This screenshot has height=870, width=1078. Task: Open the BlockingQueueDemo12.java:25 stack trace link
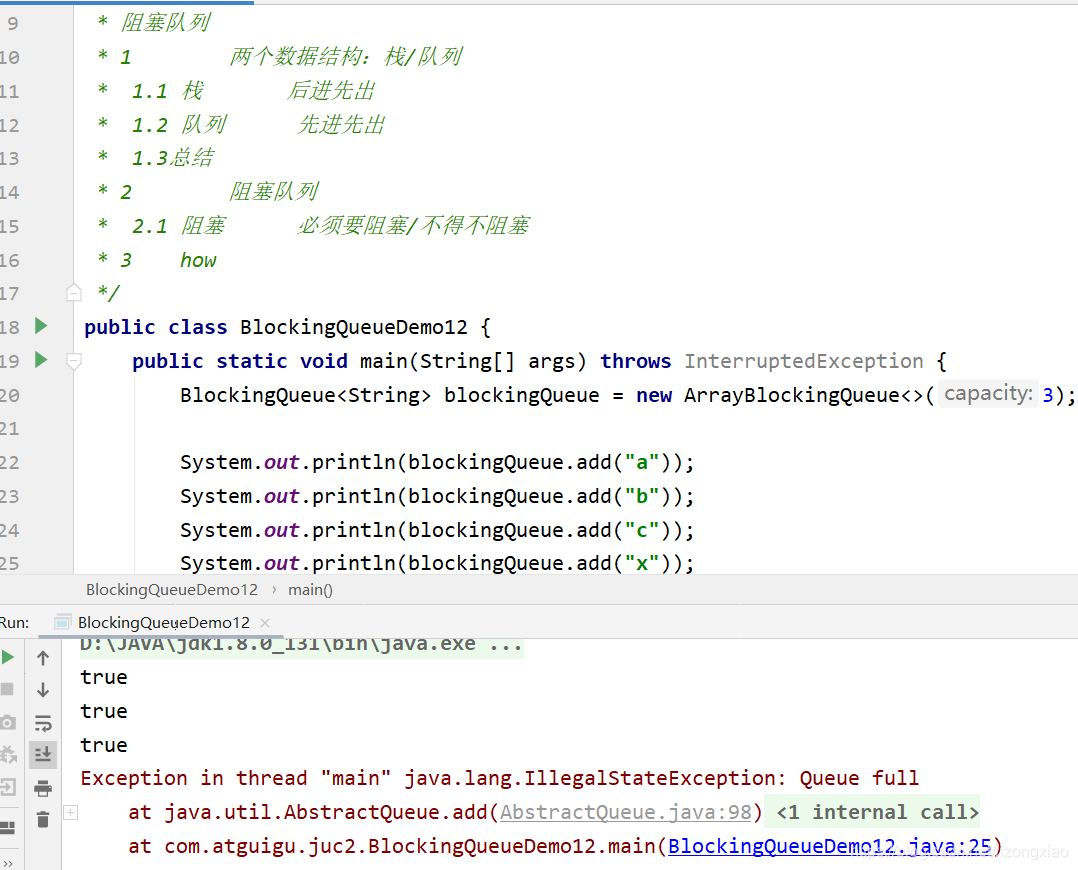click(829, 846)
